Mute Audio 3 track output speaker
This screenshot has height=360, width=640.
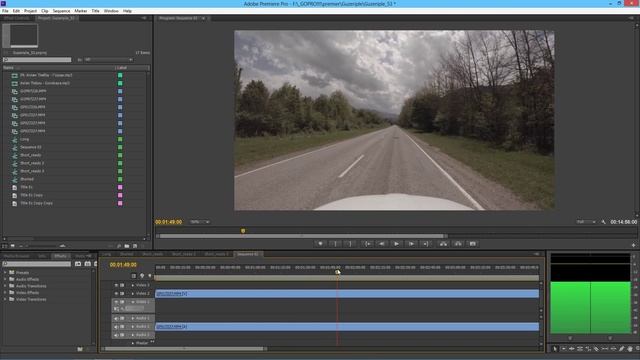(x=116, y=335)
